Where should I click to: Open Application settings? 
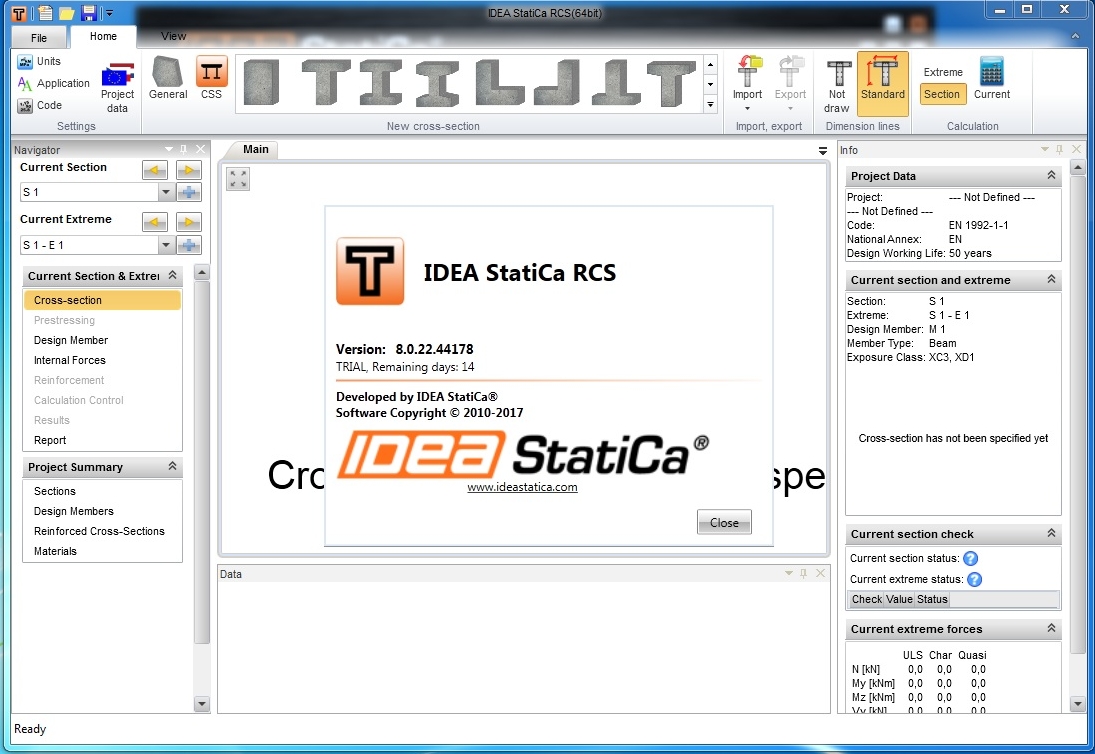[54, 83]
